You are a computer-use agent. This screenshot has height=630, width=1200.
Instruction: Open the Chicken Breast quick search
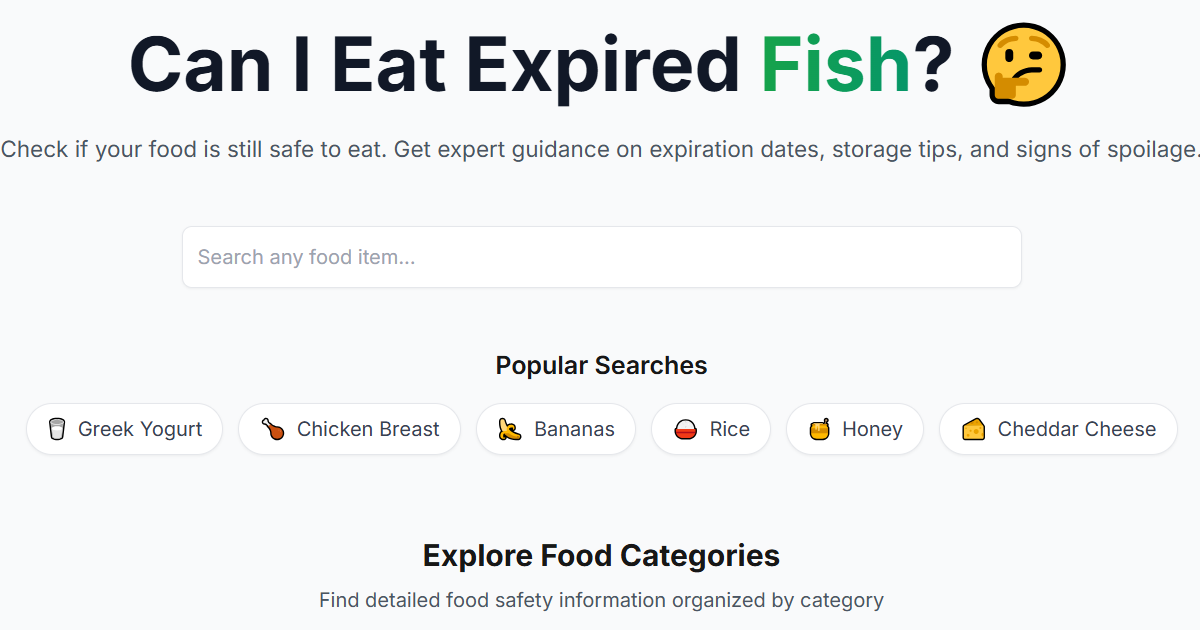(x=349, y=428)
